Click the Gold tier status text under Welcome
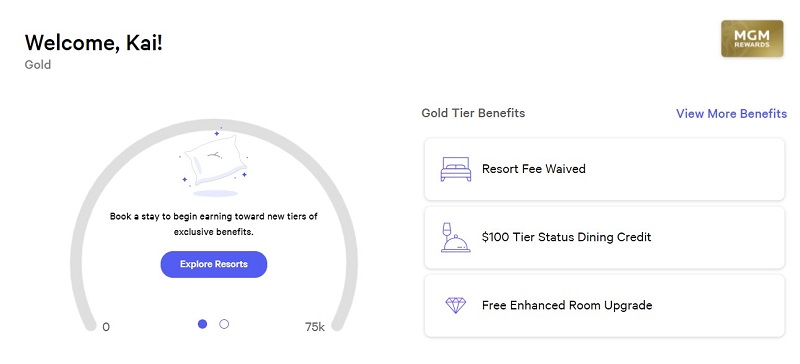The image size is (800, 364). coord(38,65)
